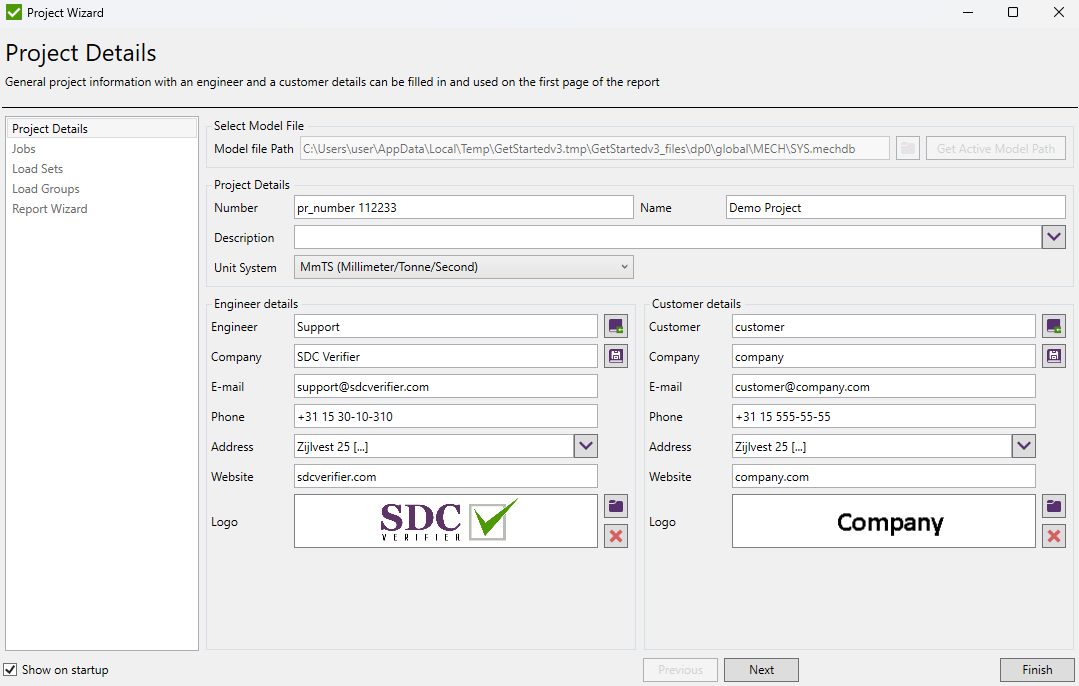Add a new customer entry
Screen dimensions: 1079x686
(x=1053, y=325)
